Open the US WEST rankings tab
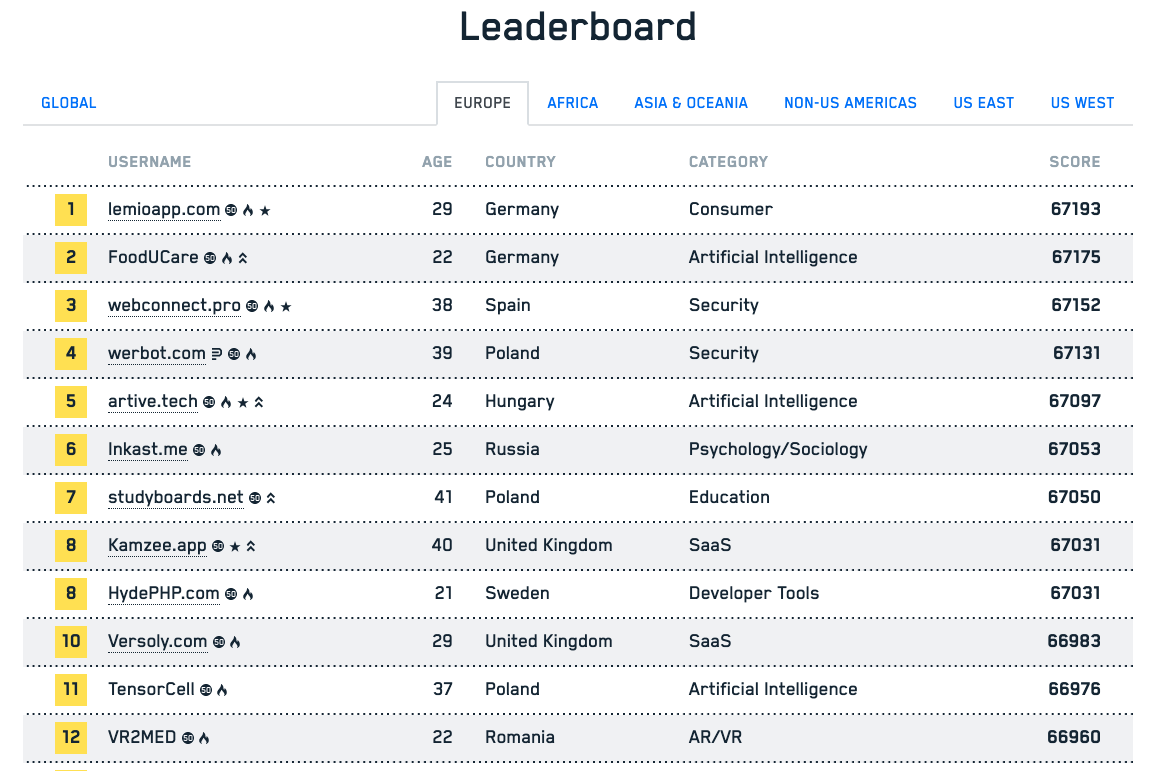1152x771 pixels. point(1082,103)
